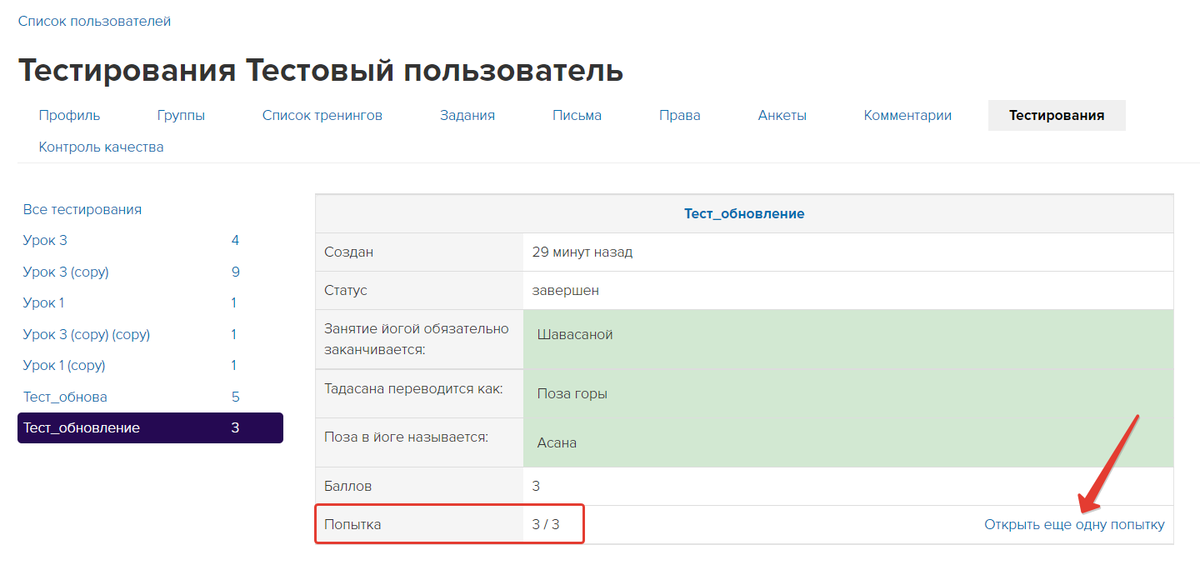Go to the Задания tab
This screenshot has height=565, width=1200.
tap(467, 115)
